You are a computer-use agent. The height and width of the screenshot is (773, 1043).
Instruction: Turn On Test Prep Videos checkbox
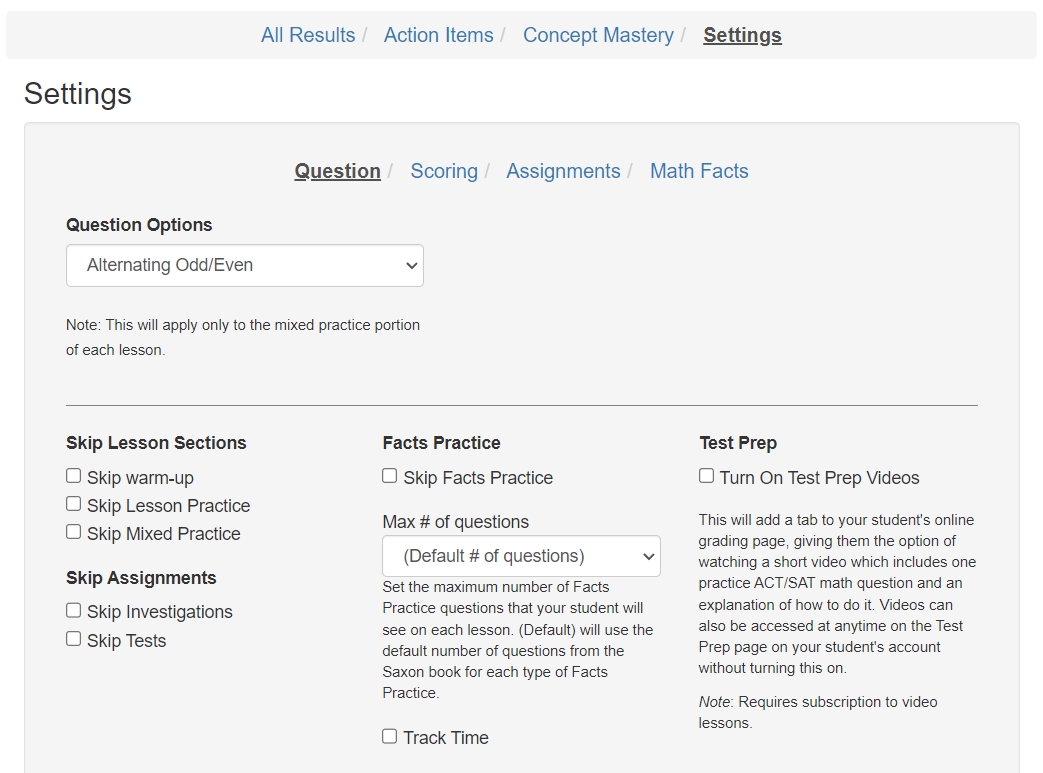706,476
